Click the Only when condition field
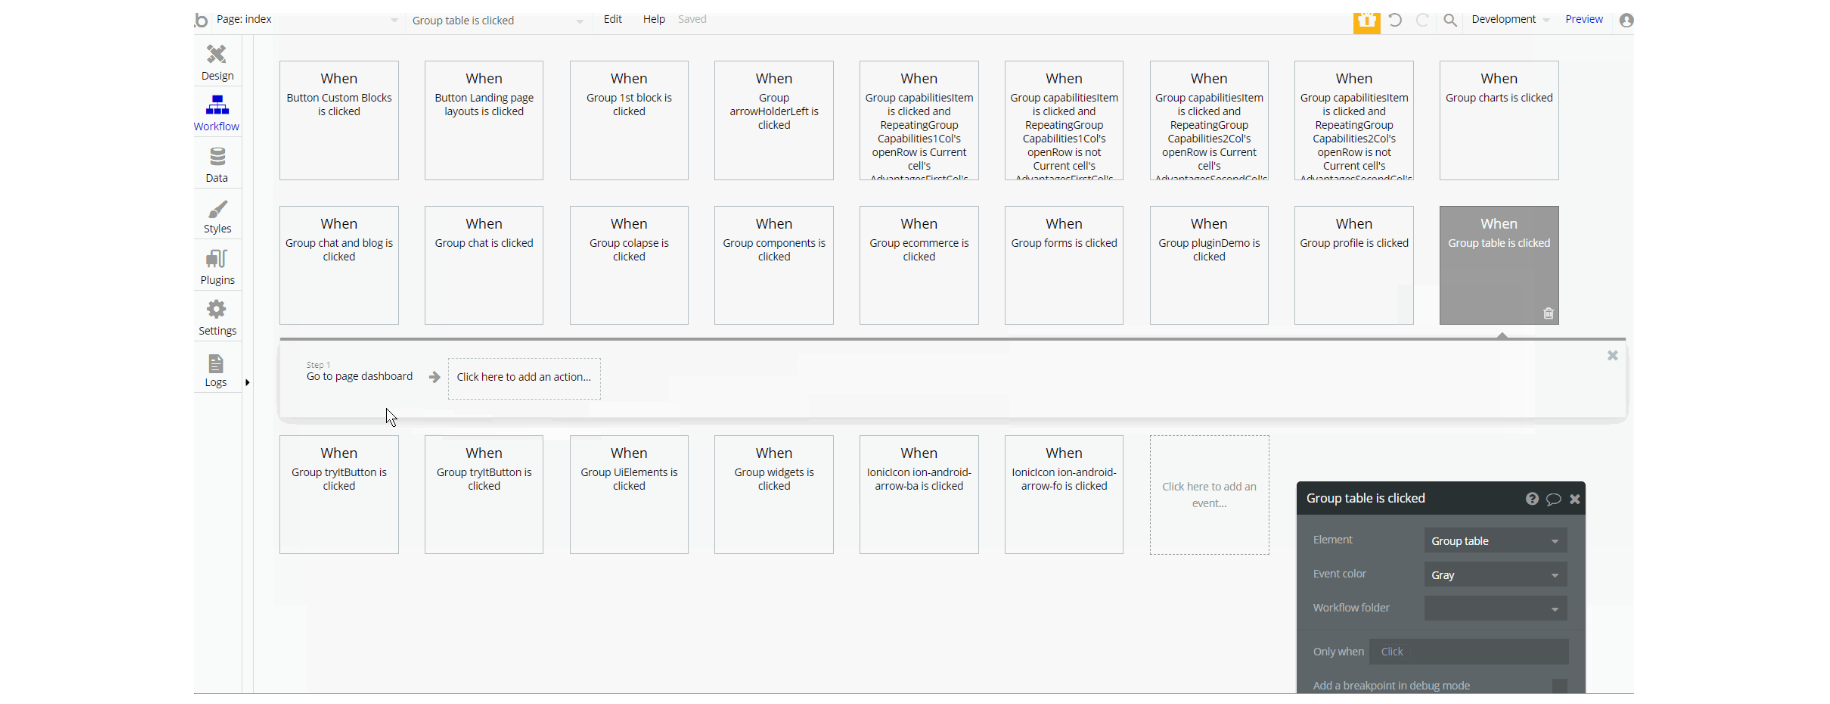Viewport: 1830px width, 704px height. 1469,652
